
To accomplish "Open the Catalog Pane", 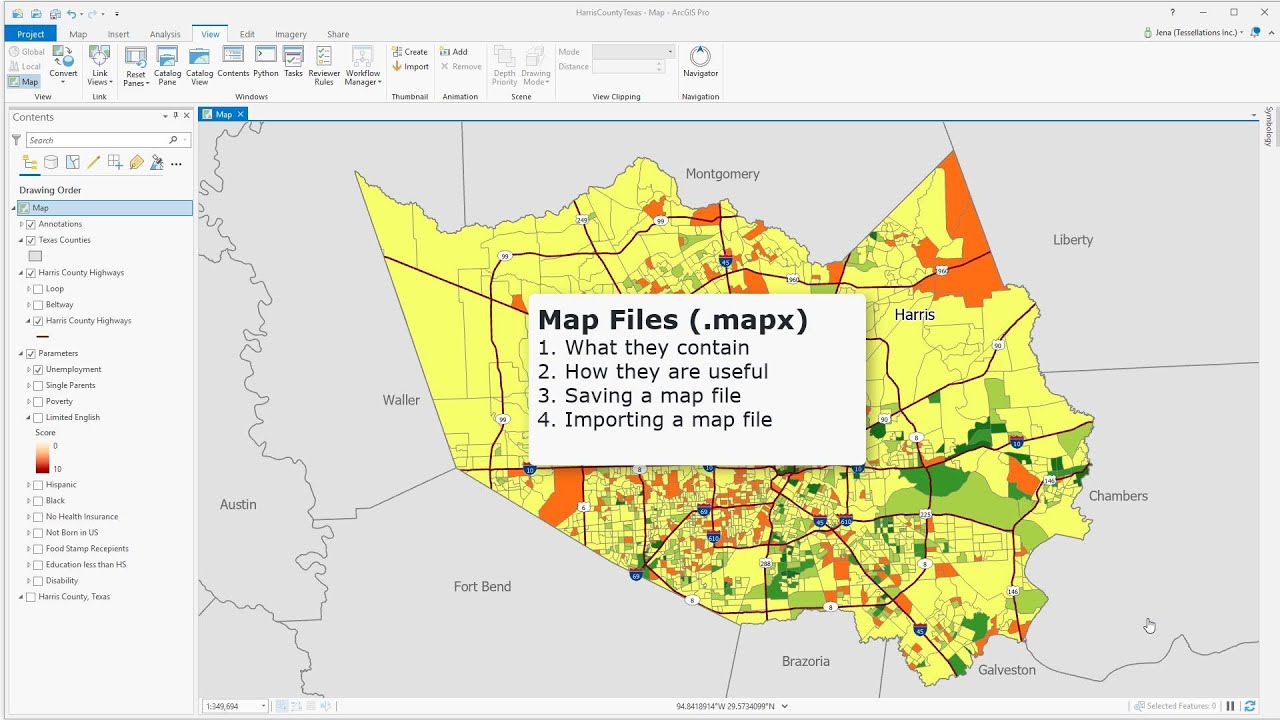I will [x=167, y=64].
